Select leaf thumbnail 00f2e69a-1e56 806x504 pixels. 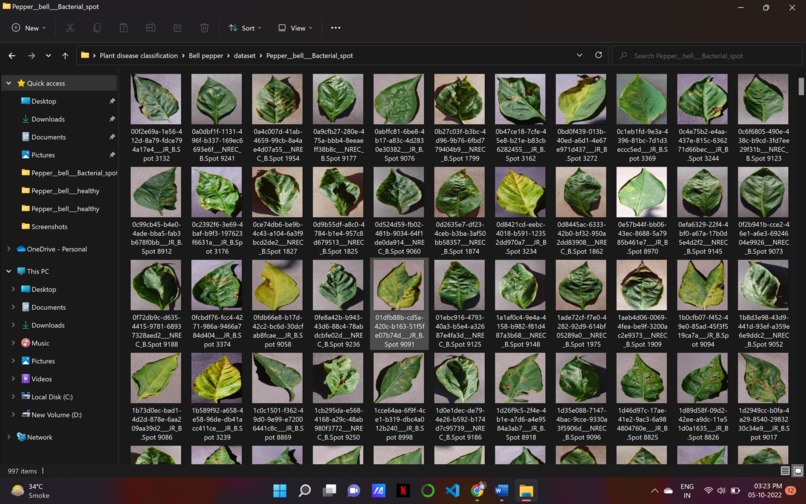click(x=156, y=99)
